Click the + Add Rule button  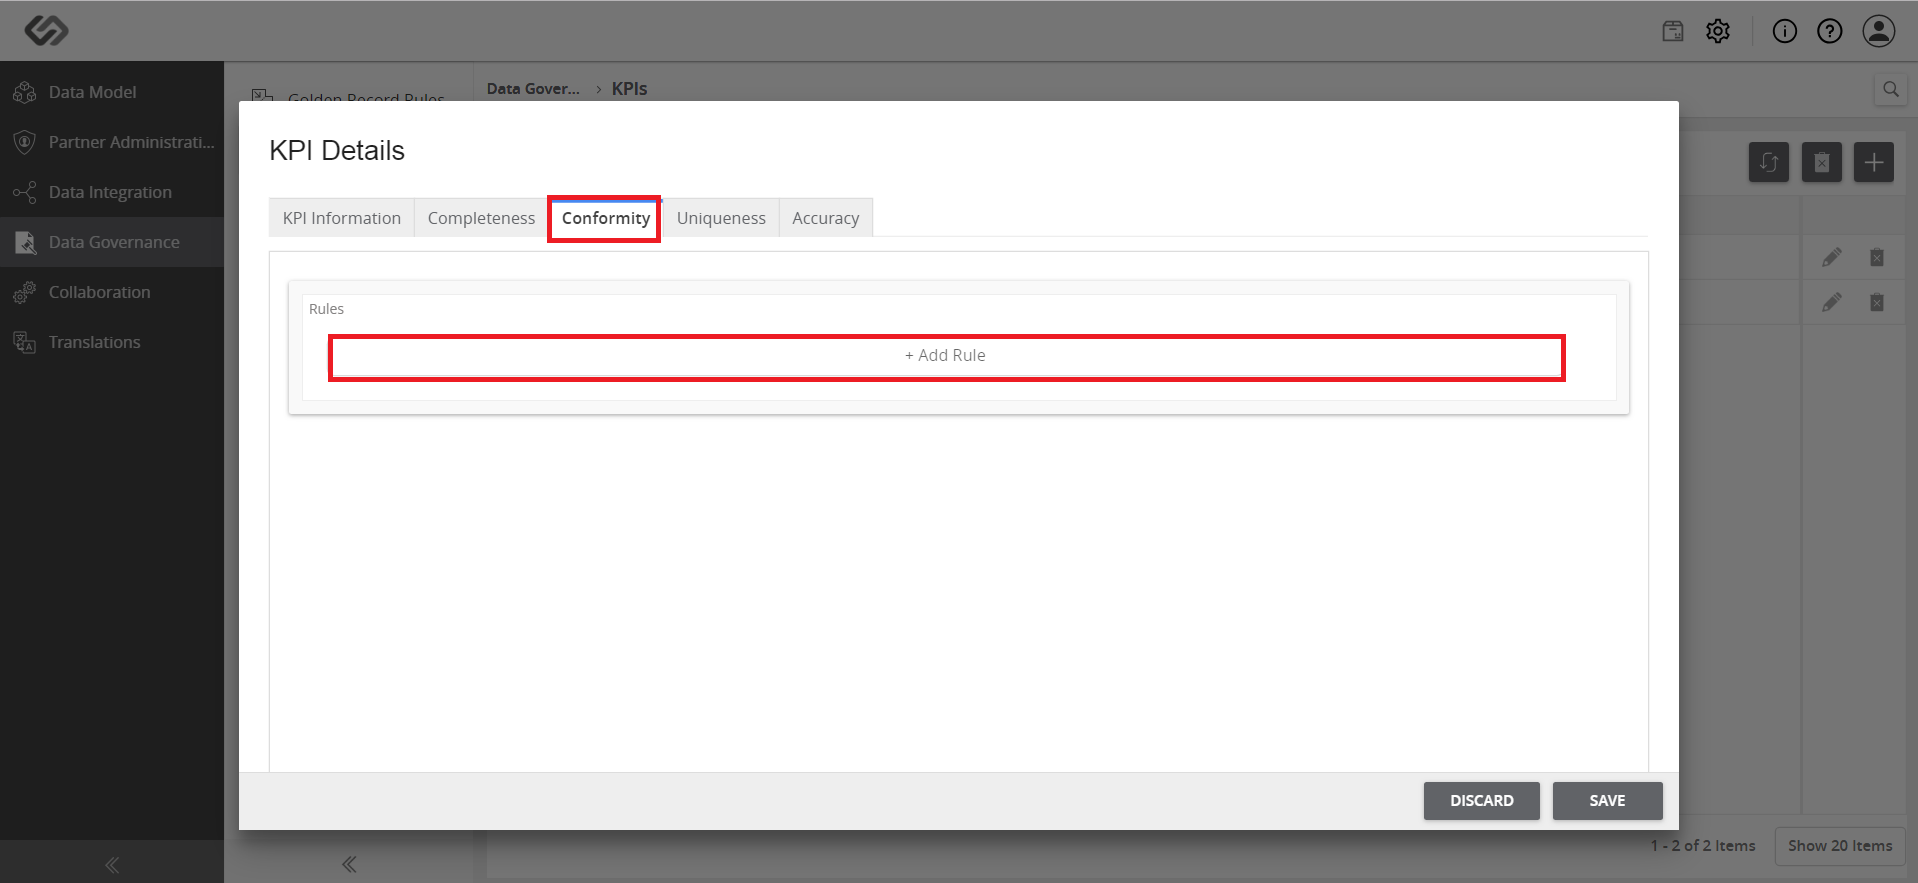click(946, 356)
